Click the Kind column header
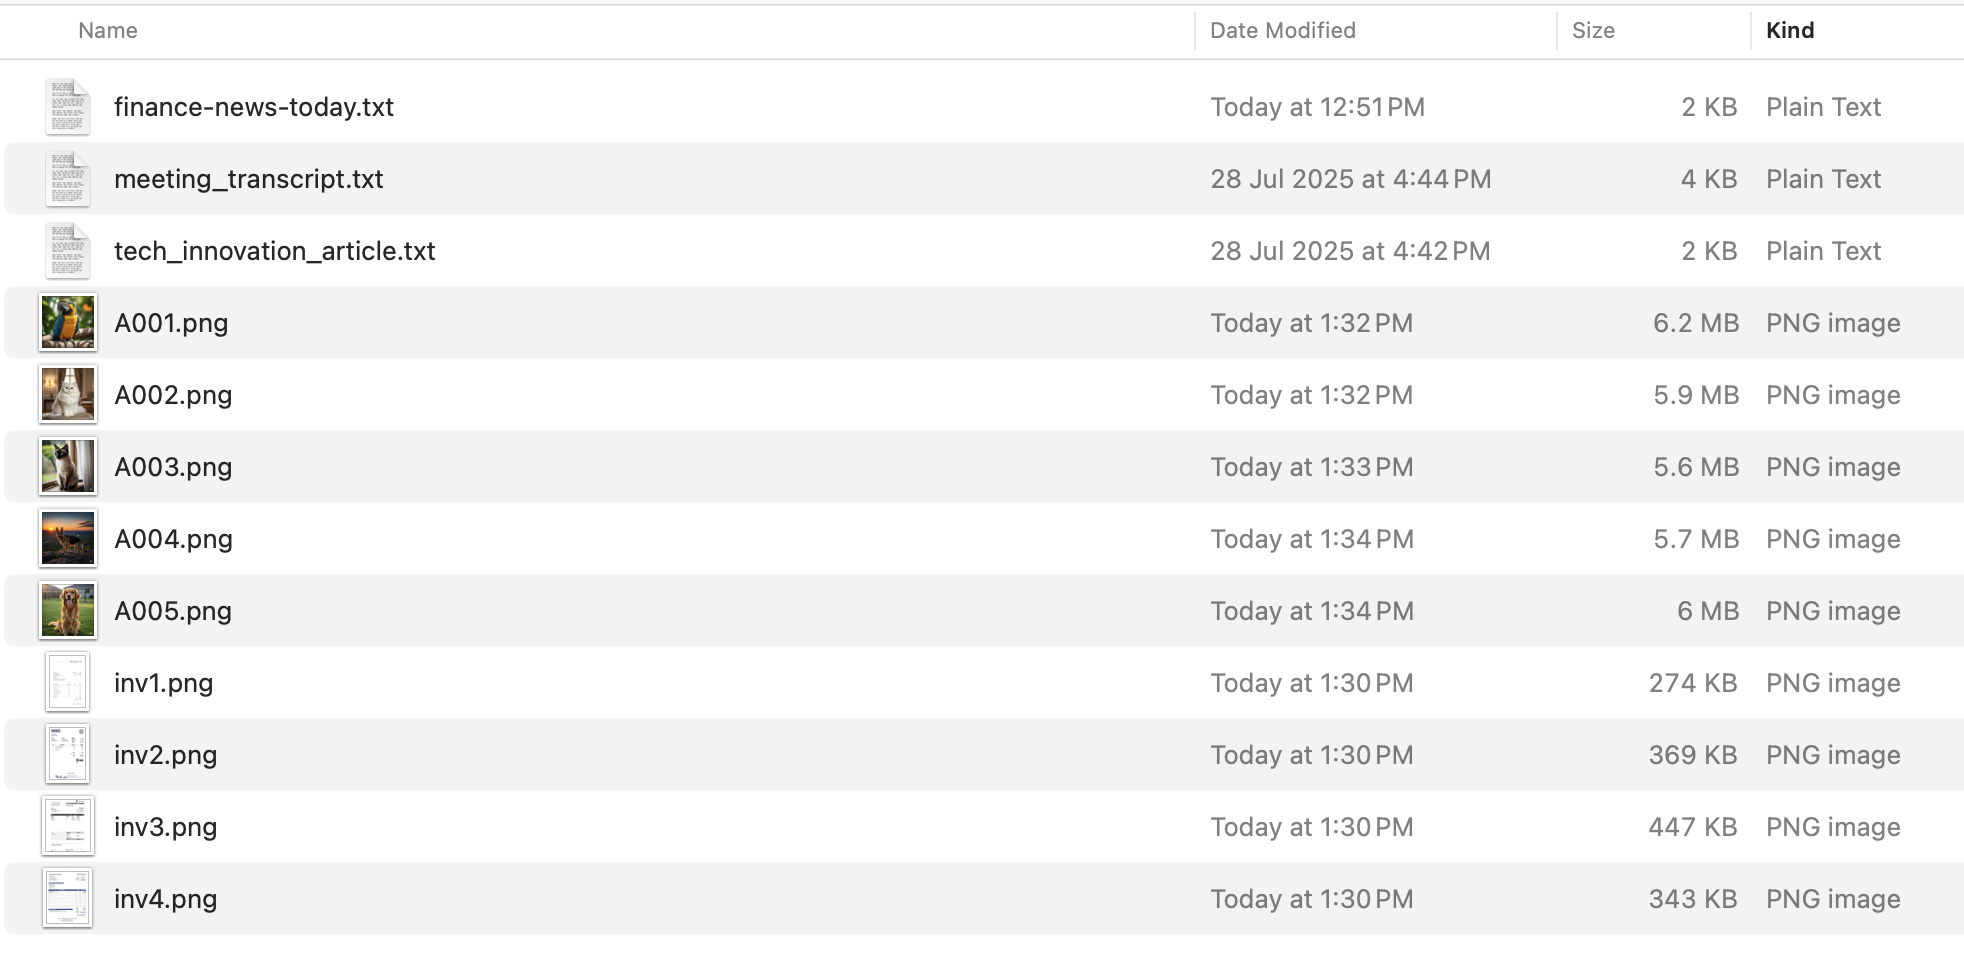The image size is (1964, 960). click(1790, 31)
